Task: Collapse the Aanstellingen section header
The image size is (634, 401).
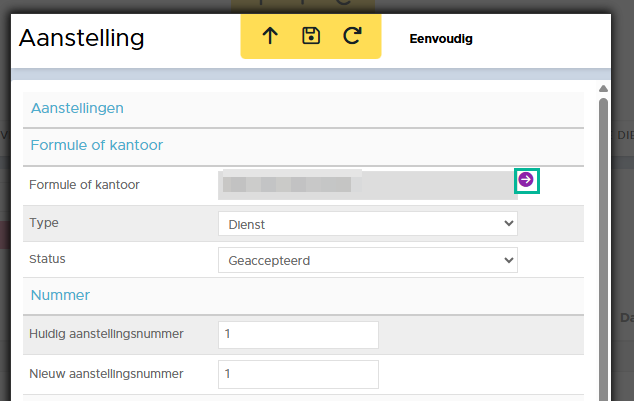Action: click(x=77, y=108)
